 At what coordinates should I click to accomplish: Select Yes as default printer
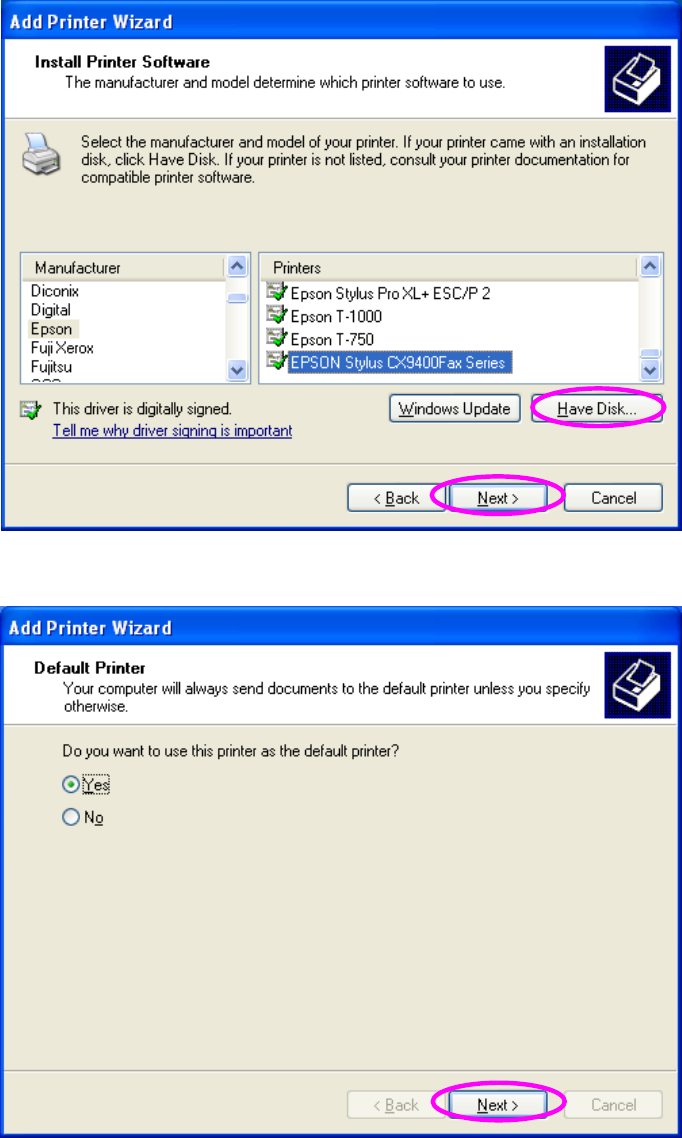point(70,785)
